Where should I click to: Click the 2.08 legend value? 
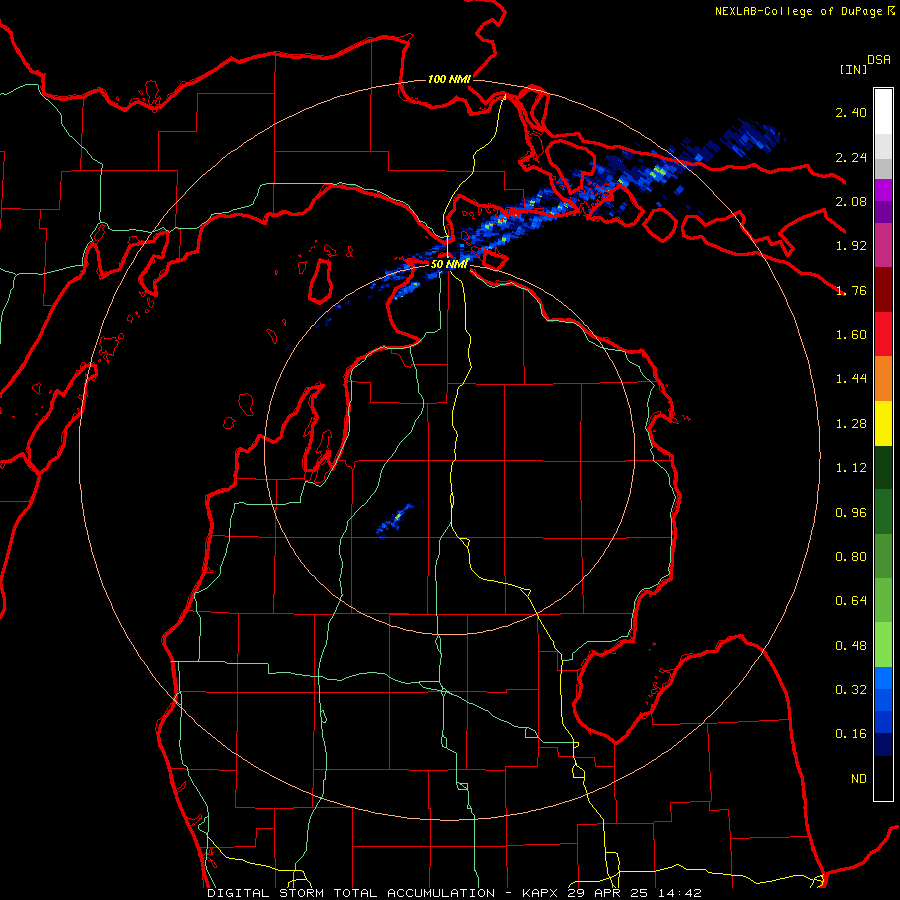pos(851,201)
